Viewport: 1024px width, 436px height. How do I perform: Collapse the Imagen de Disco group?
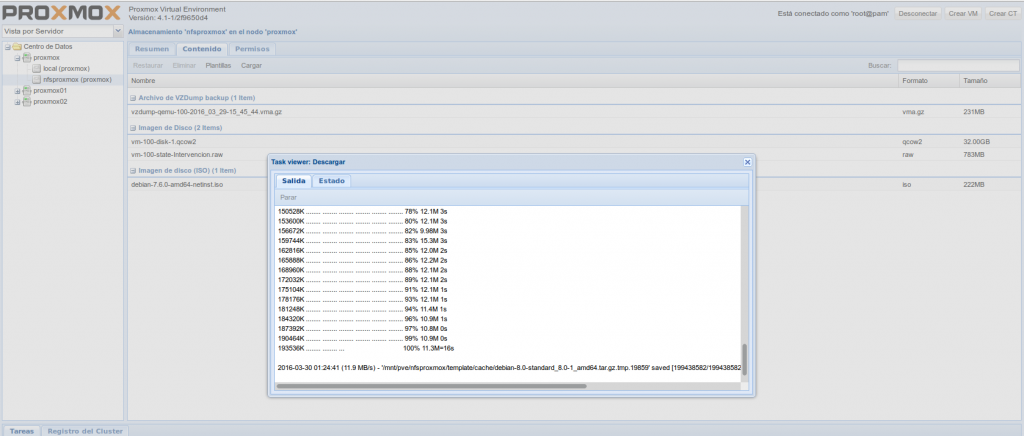[133, 128]
